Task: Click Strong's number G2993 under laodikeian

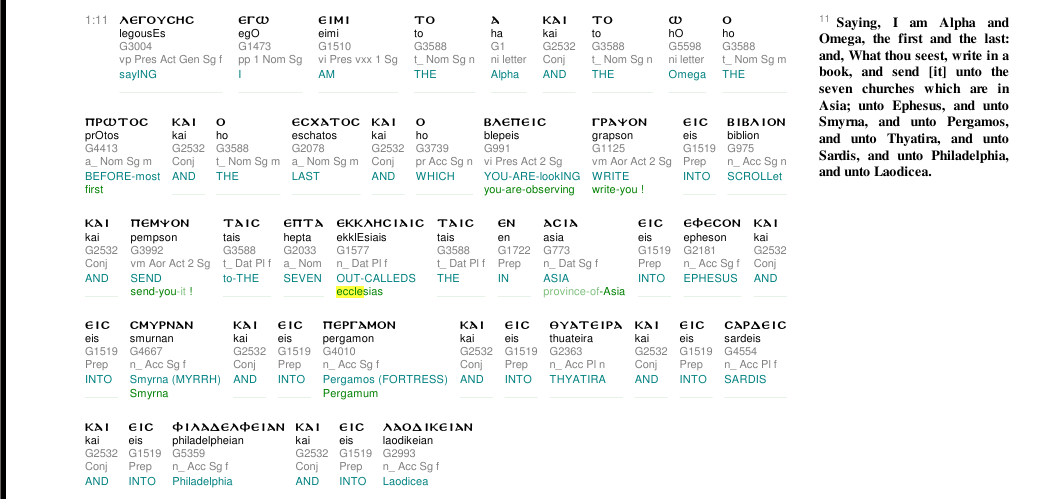Action: pyautogui.click(x=399, y=454)
